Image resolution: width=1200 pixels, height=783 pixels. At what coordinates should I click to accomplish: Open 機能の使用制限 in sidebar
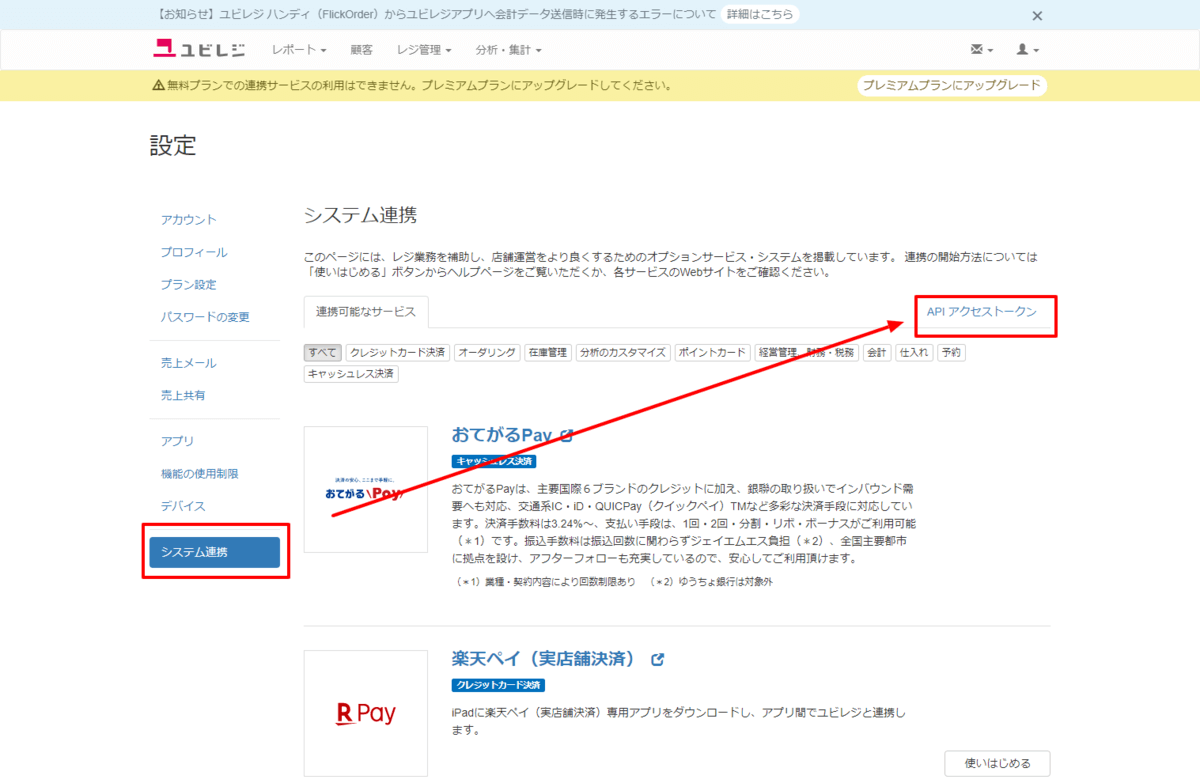click(200, 474)
